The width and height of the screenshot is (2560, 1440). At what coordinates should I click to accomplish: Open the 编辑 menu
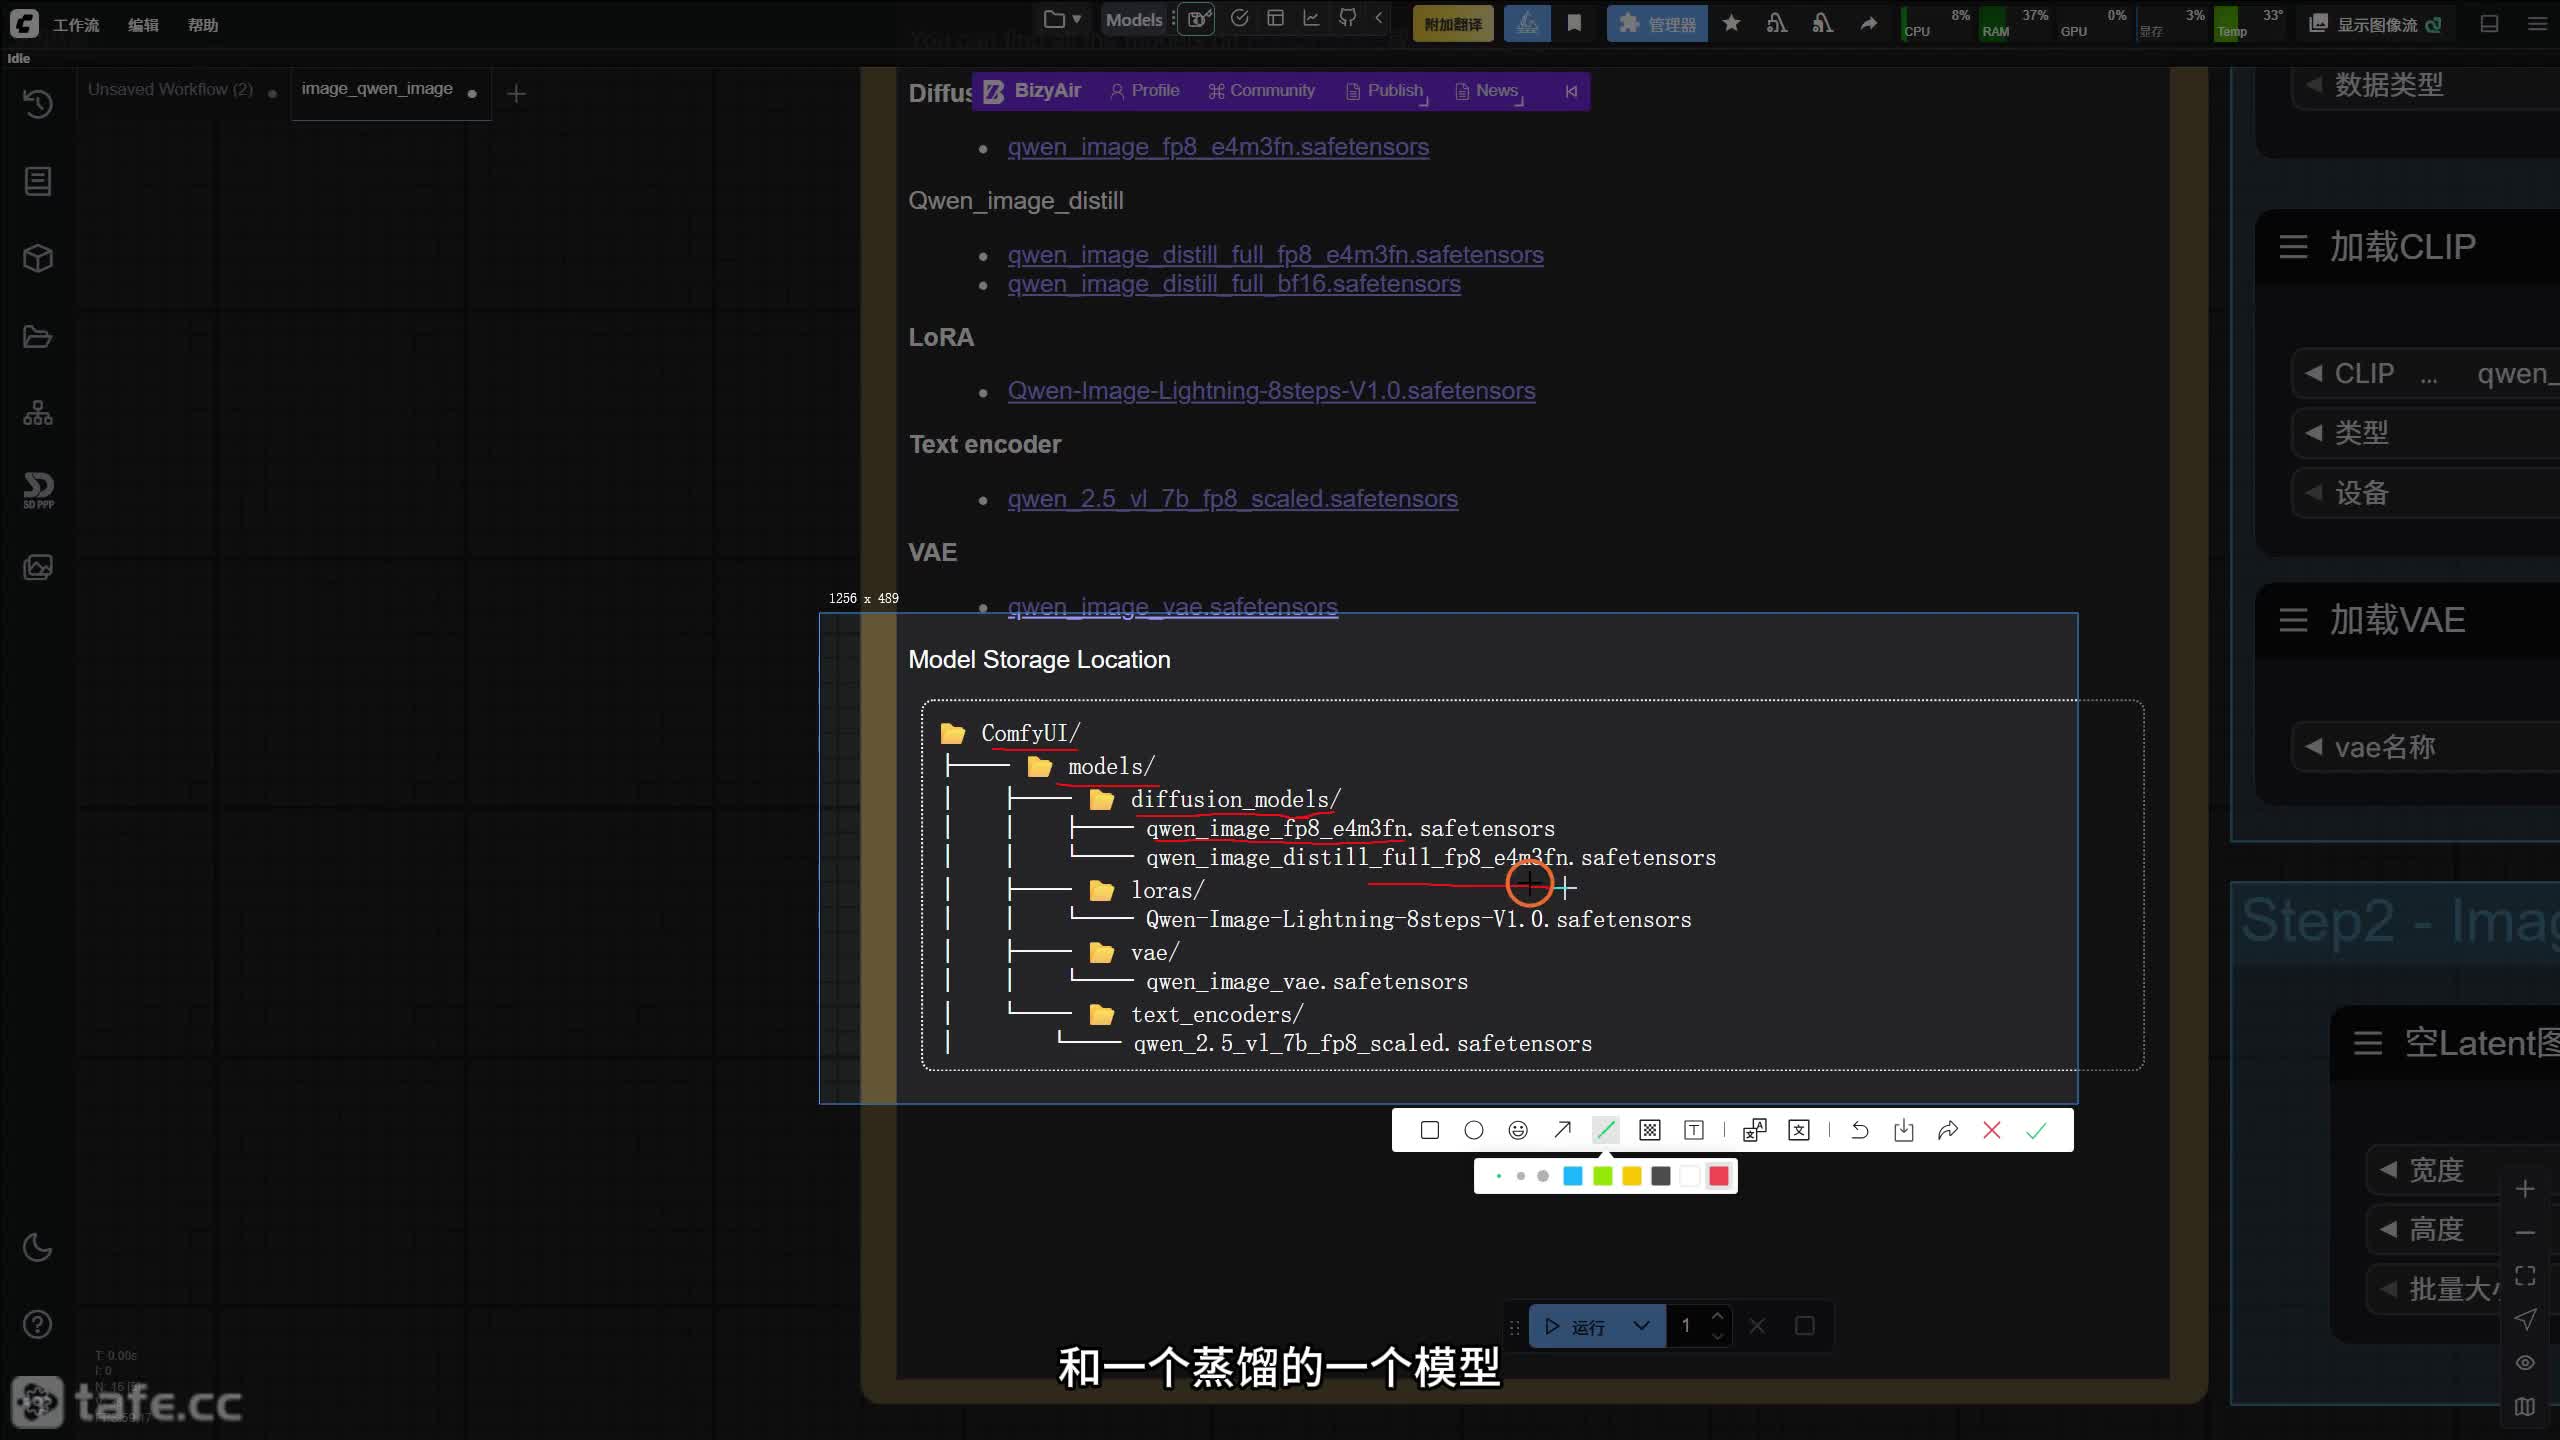pos(143,25)
